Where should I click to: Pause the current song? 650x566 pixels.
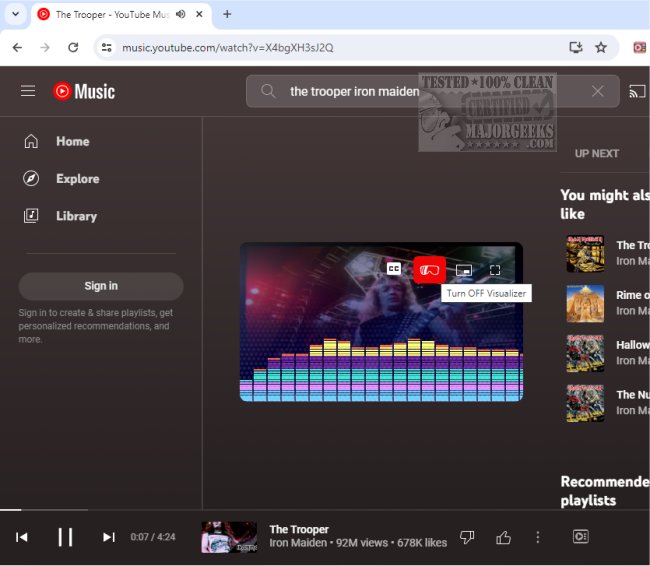(65, 537)
